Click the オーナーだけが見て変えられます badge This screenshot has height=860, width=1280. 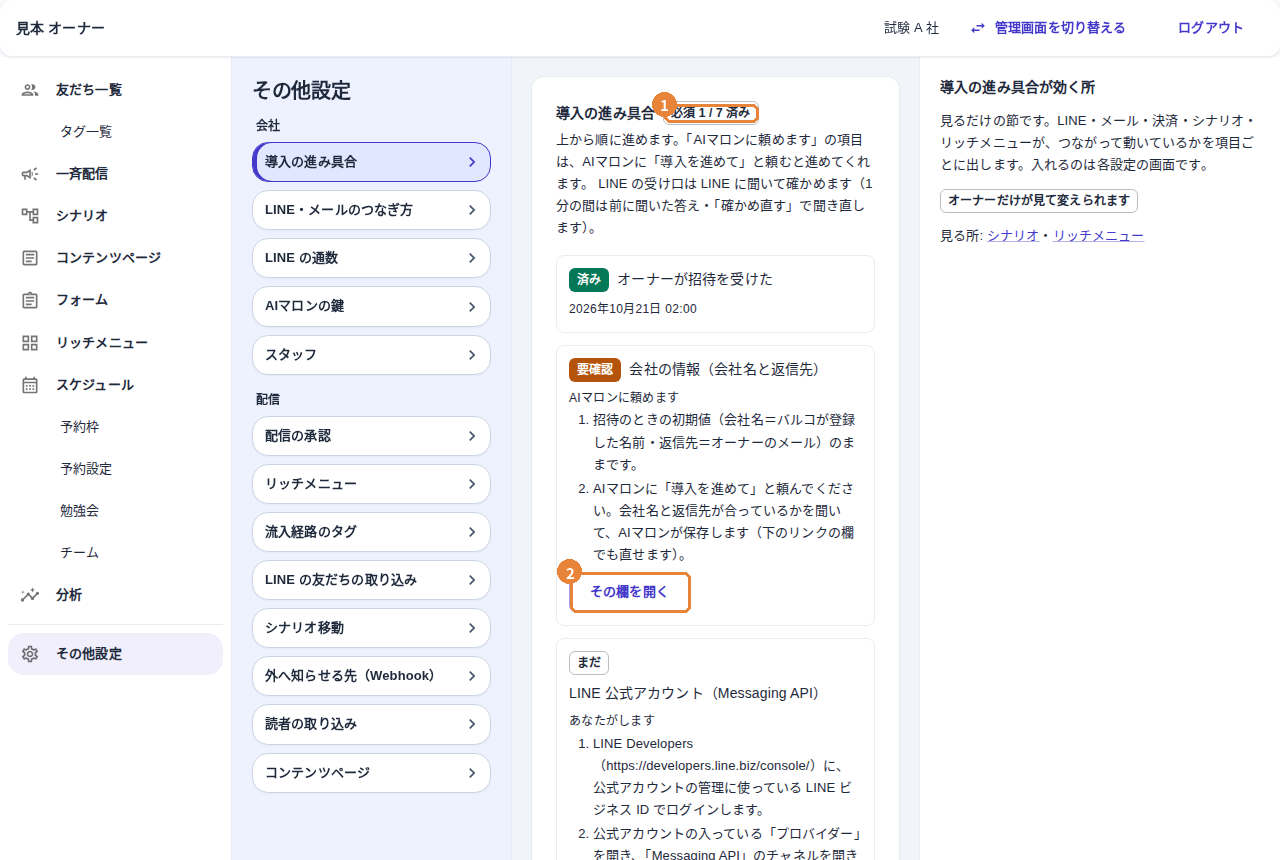tap(1039, 201)
